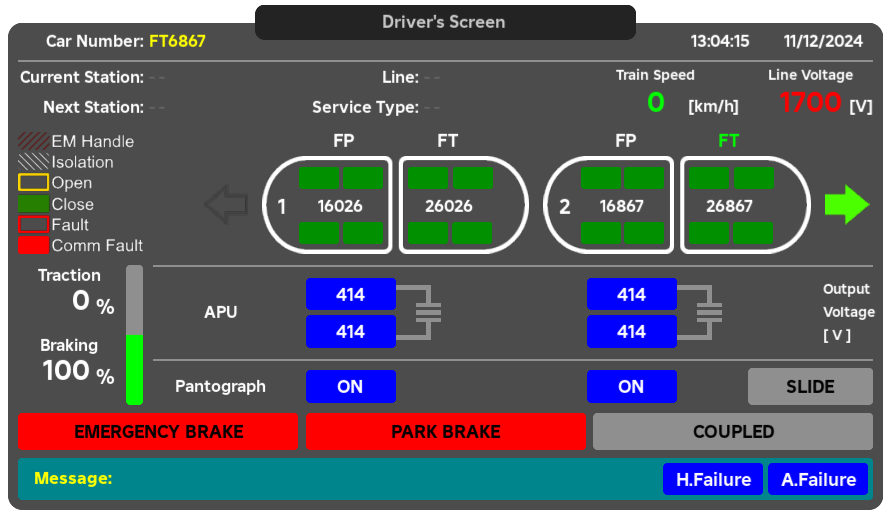887x514 pixels.
Task: Click the Driver's Screen title tab
Action: [445, 22]
